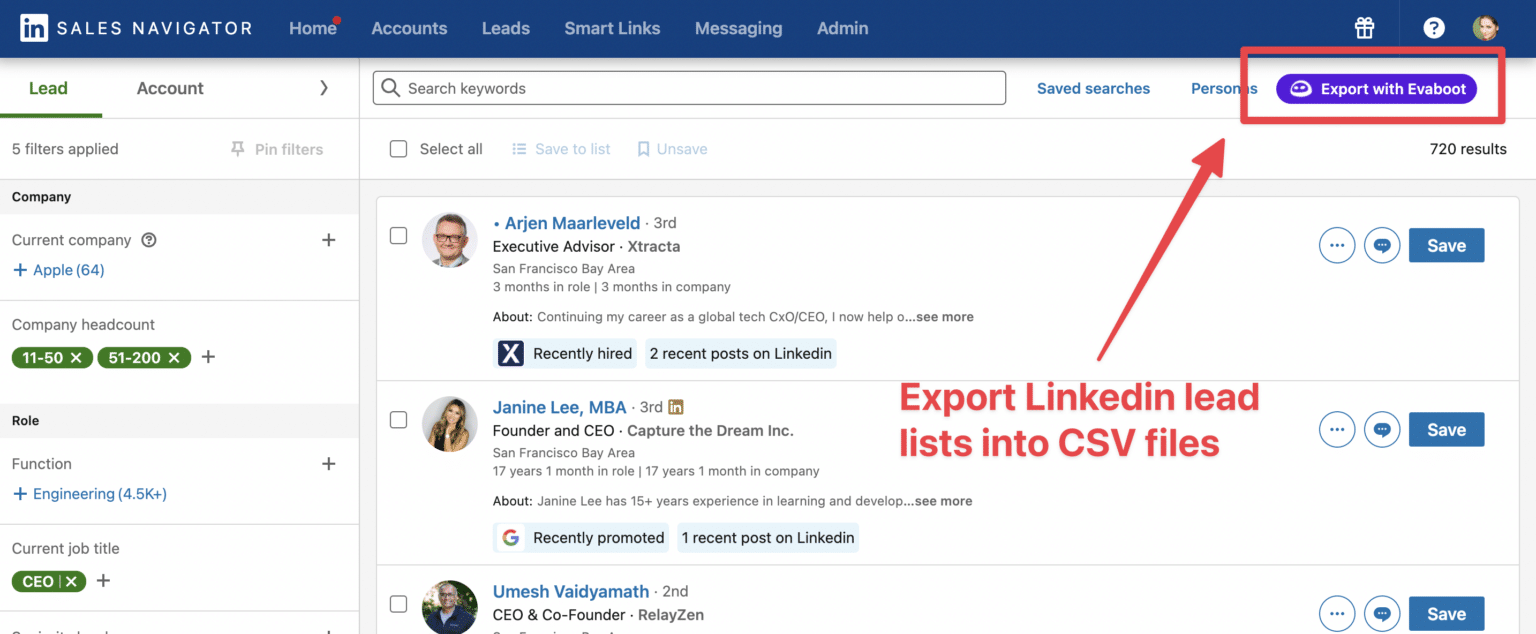This screenshot has width=1536, height=634.
Task: Expand the Function filter with the plus icon
Action: coord(329,463)
